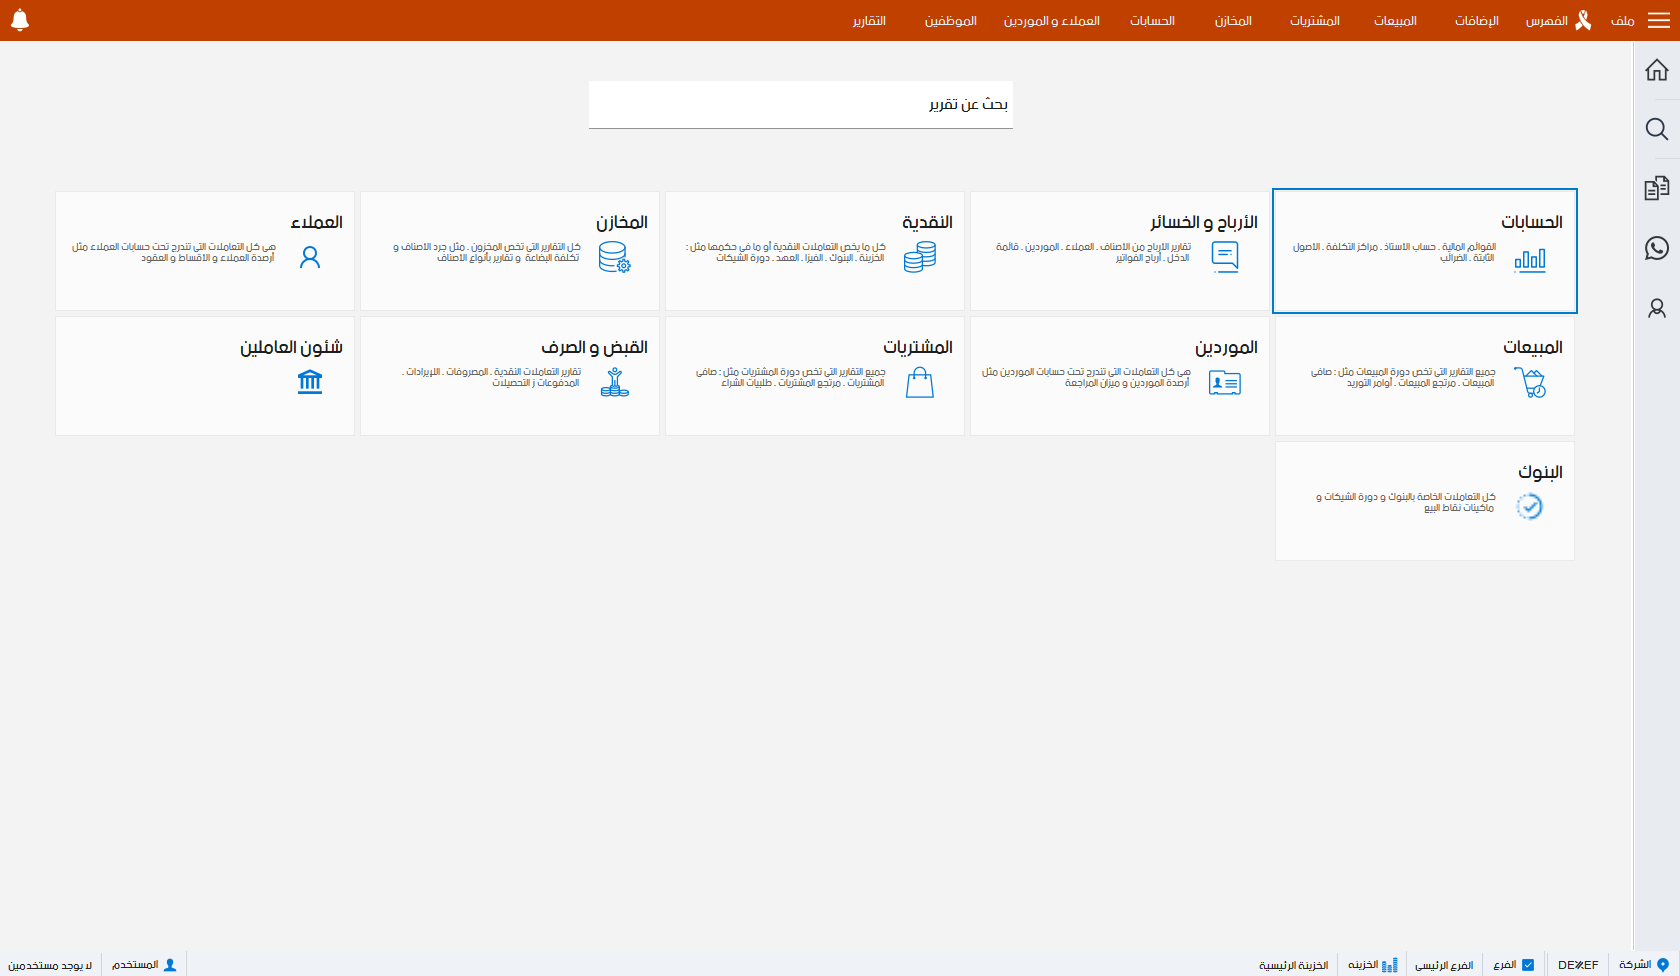Click the الشركة location pin icon

pos(1663,965)
